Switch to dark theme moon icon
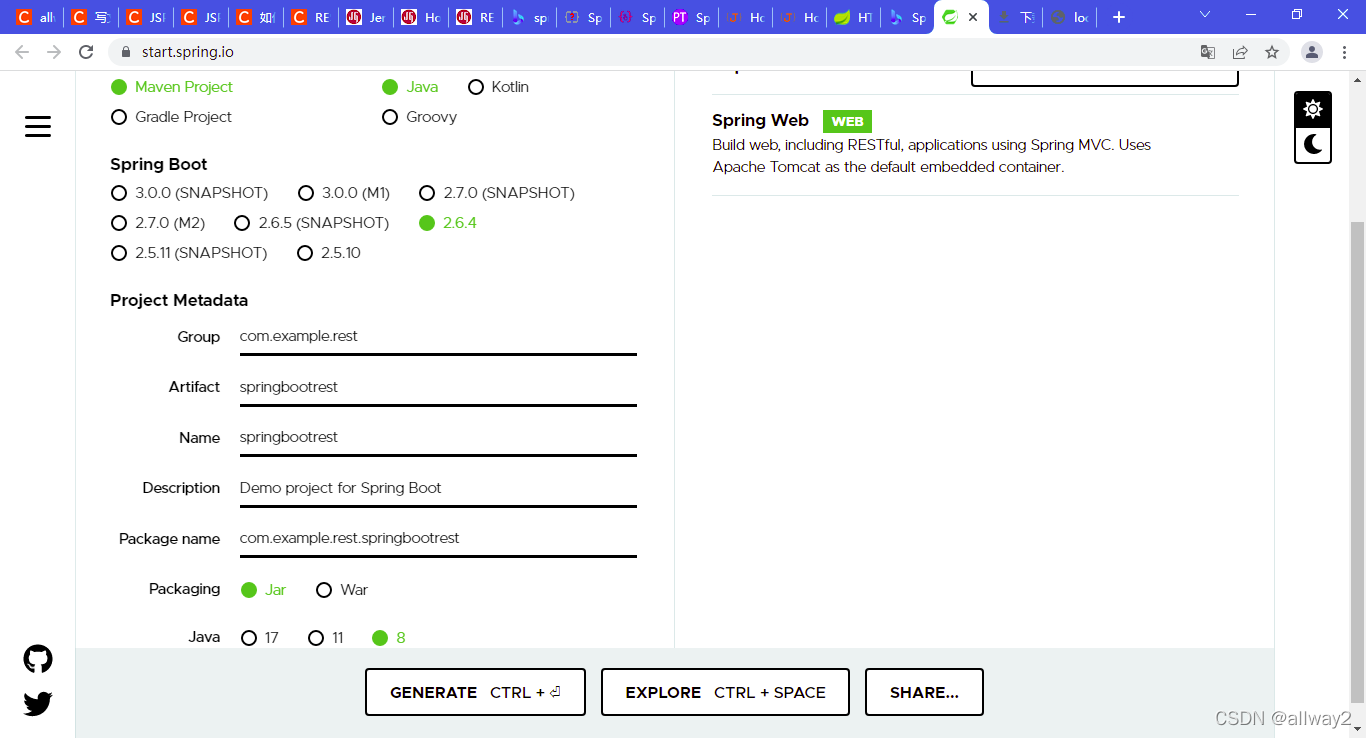Viewport: 1366px width, 738px height. [1313, 145]
